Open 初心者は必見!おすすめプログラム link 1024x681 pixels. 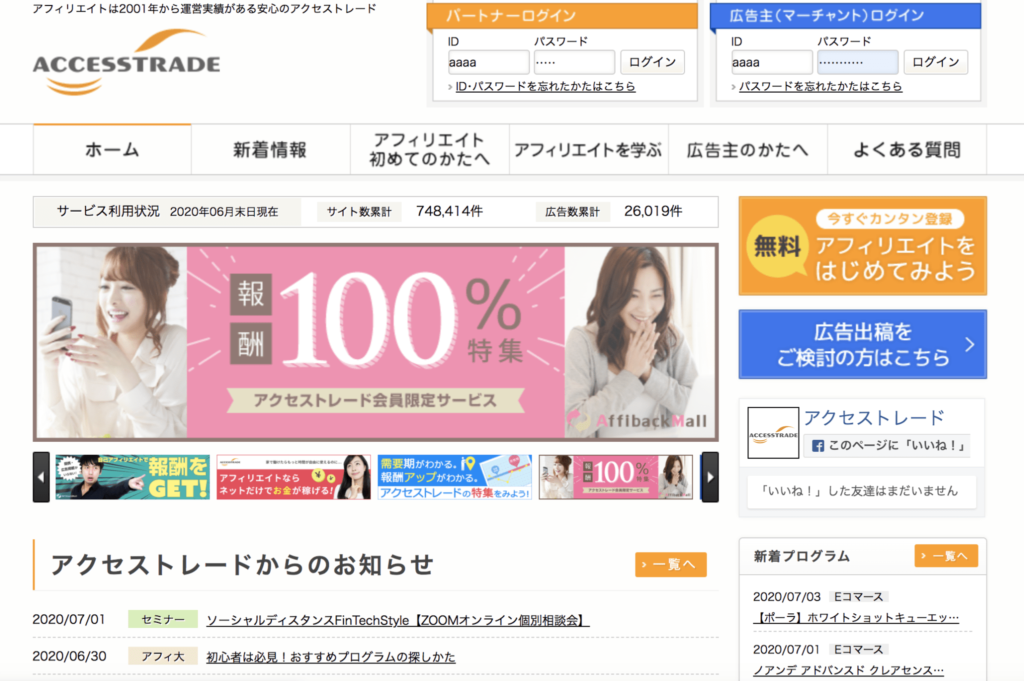click(x=330, y=657)
